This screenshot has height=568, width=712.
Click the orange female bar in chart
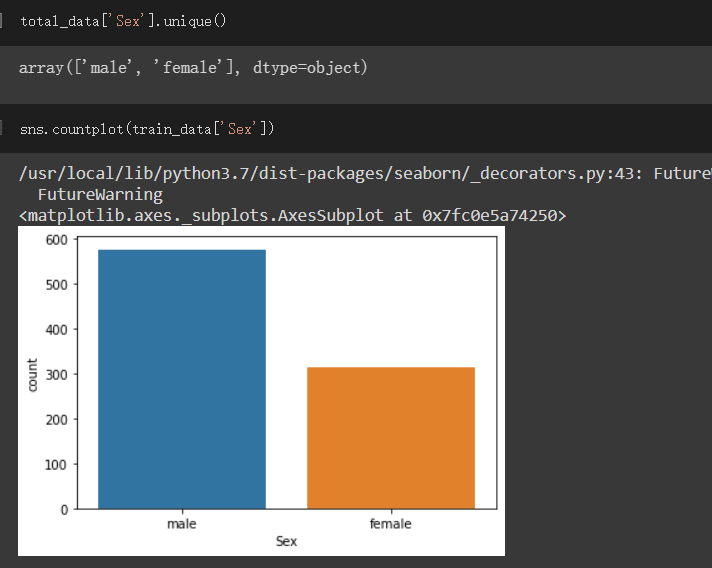click(x=391, y=438)
